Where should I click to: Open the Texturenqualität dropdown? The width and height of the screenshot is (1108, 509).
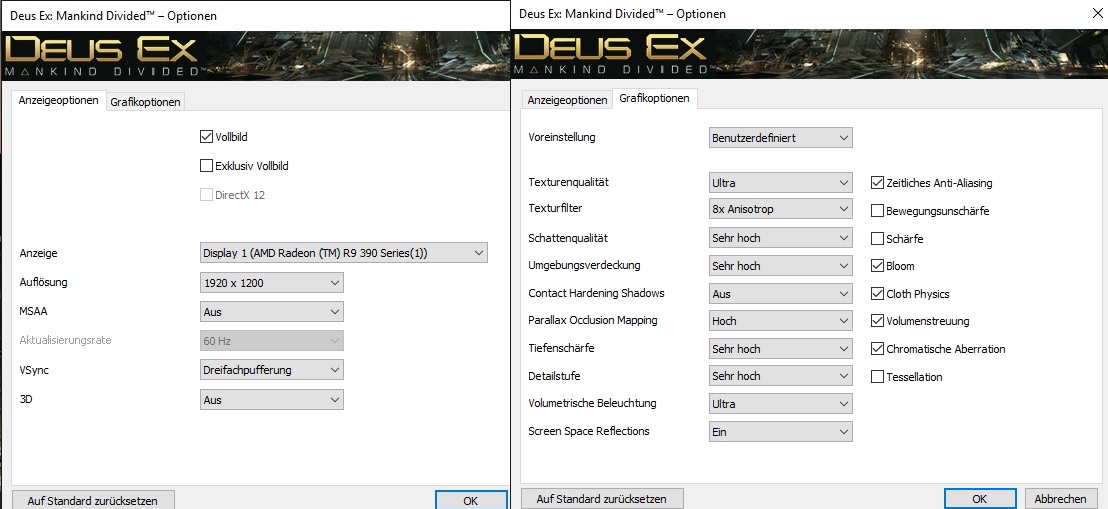click(781, 182)
